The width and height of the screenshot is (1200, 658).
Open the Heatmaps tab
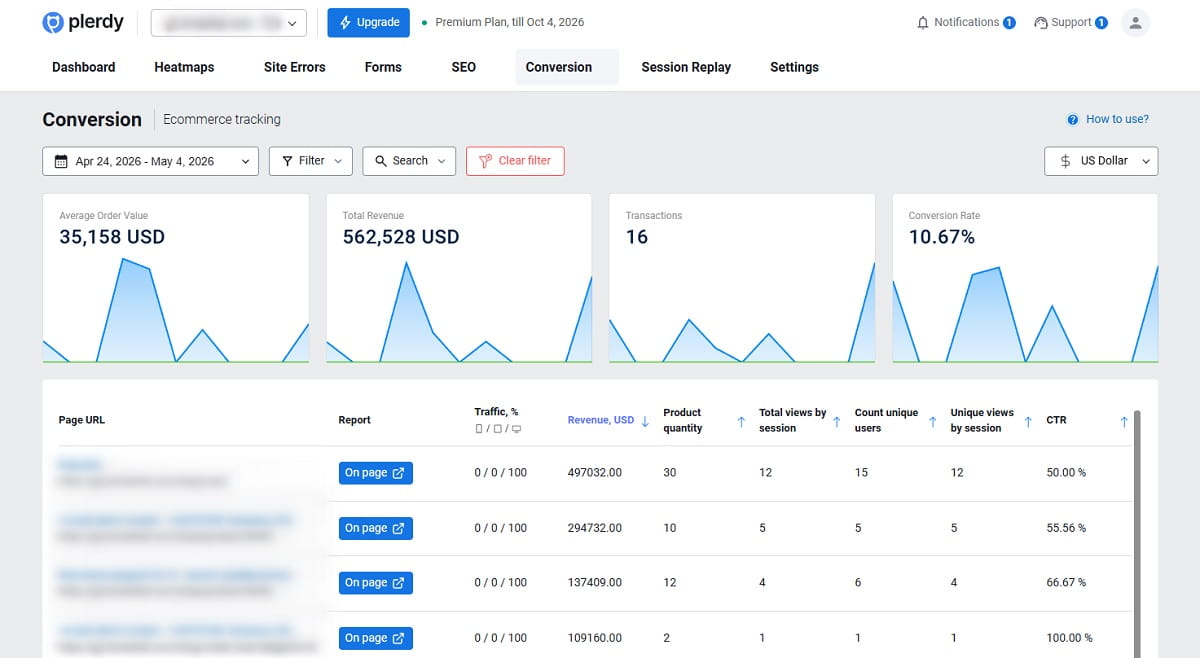184,67
